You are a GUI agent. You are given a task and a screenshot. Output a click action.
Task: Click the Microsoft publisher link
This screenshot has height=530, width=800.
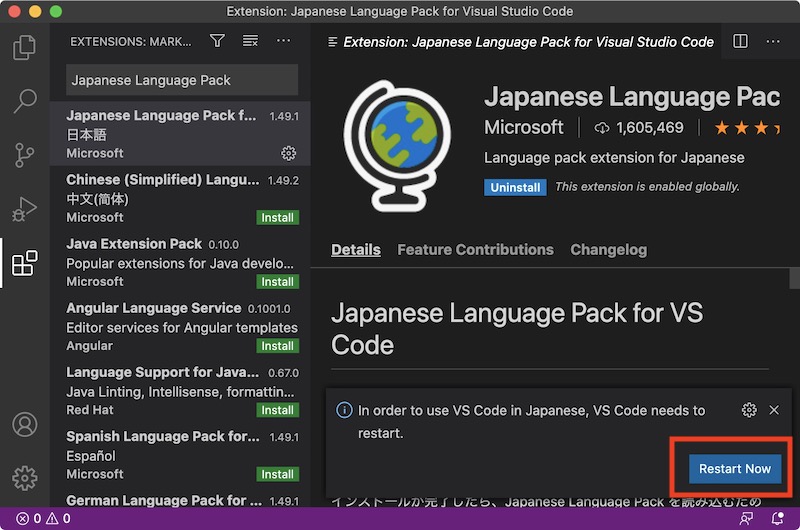[524, 128]
